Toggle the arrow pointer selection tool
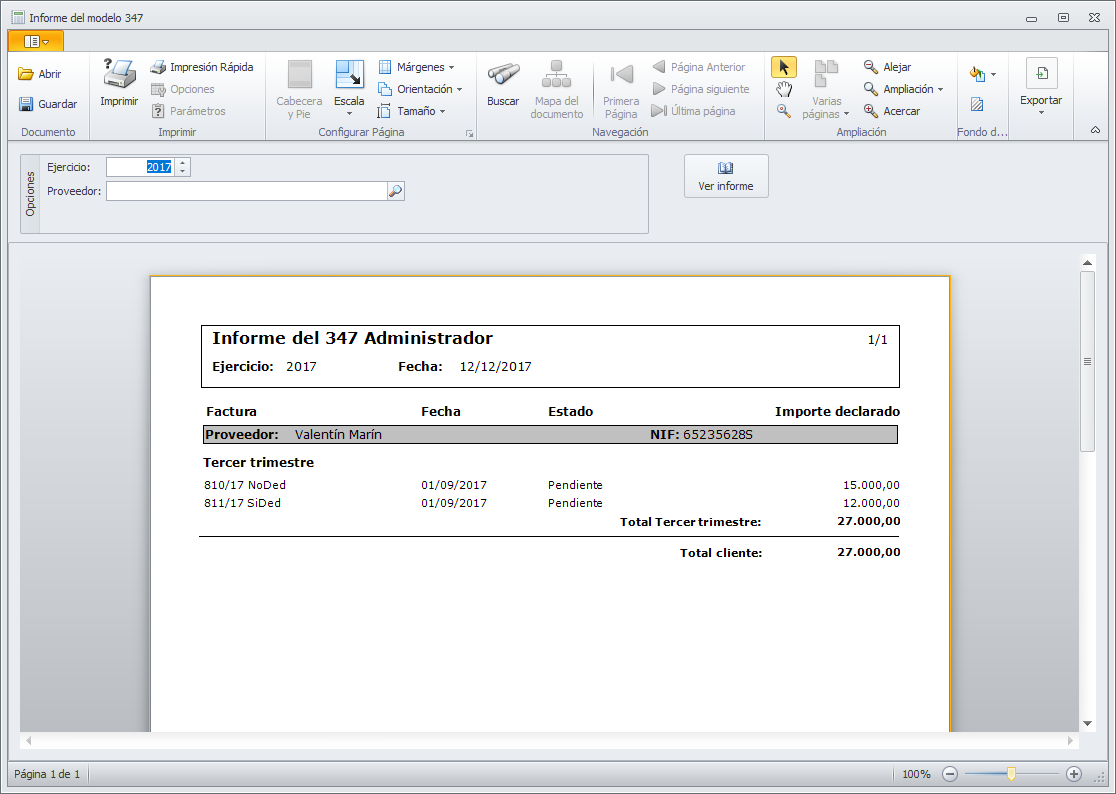 tap(784, 67)
